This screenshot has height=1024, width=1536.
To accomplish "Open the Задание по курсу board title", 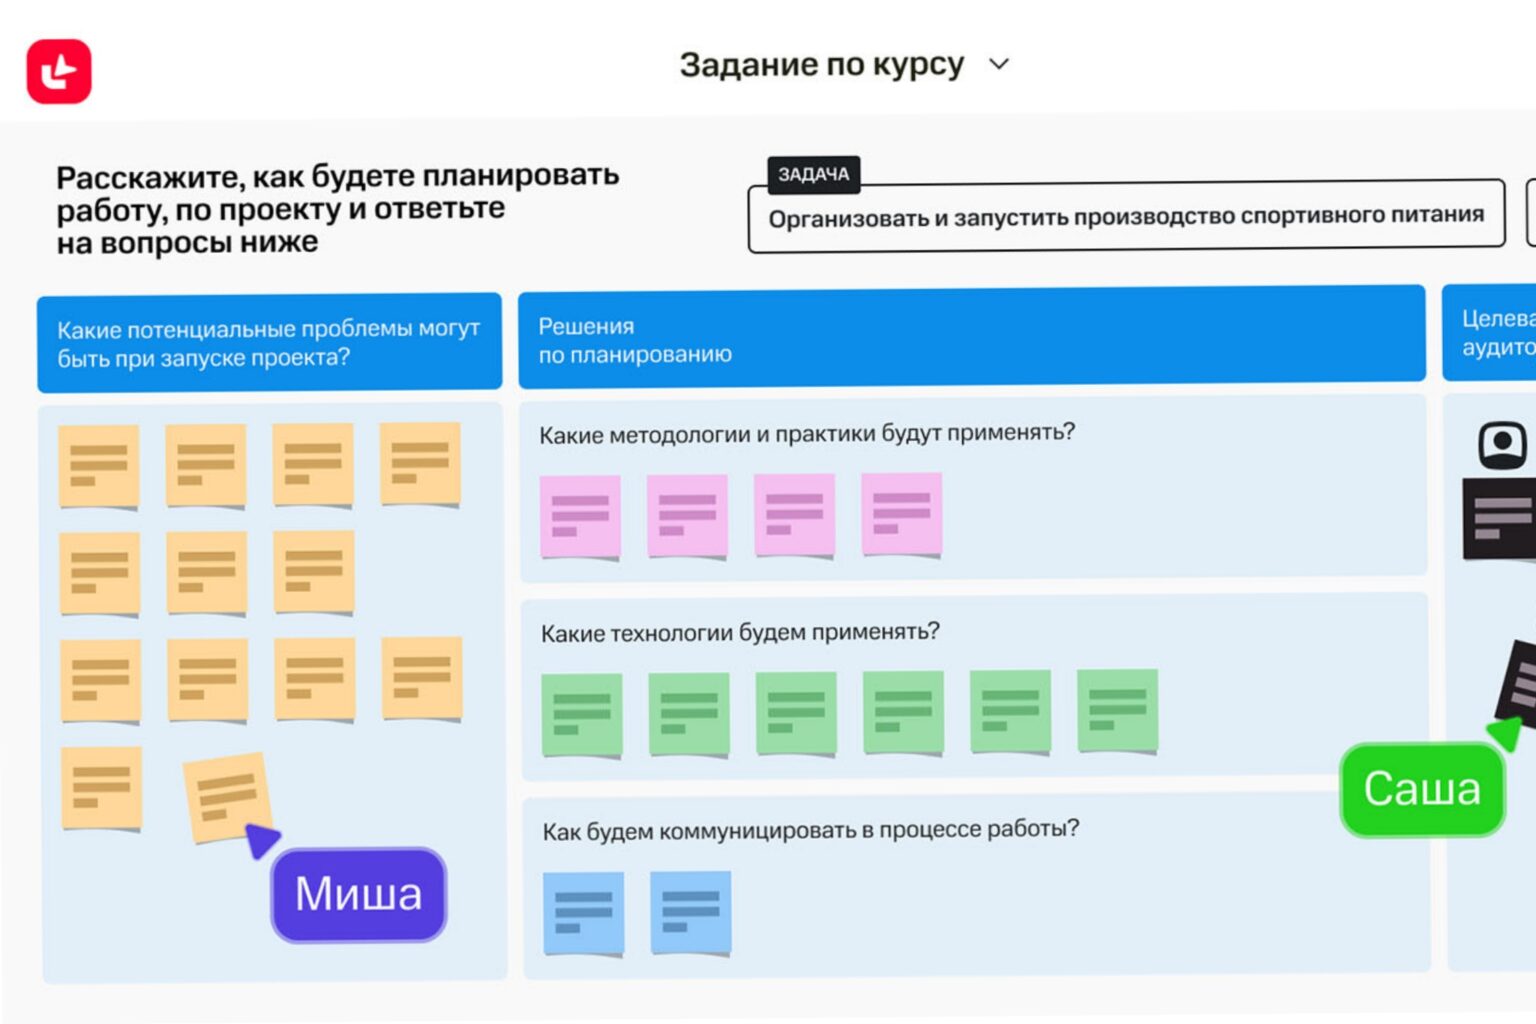I will pyautogui.click(x=821, y=64).
